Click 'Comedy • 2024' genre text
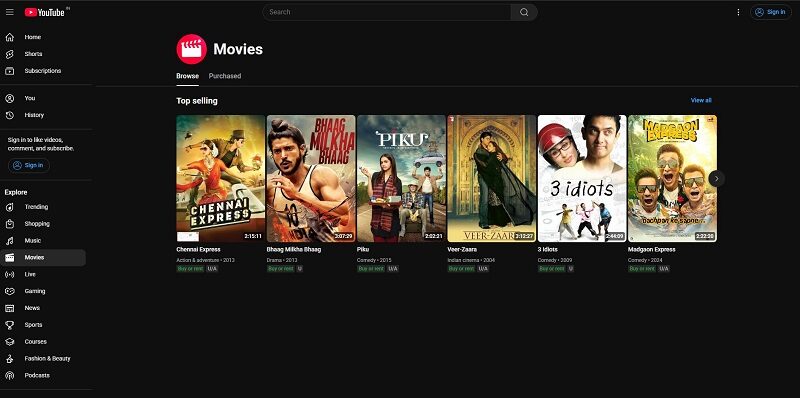800x398 pixels. 645,260
